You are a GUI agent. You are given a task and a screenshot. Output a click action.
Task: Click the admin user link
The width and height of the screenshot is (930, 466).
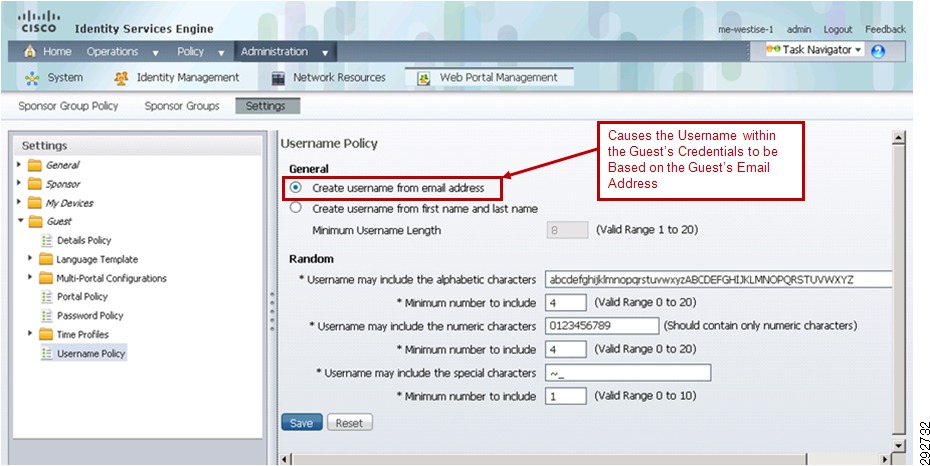click(x=799, y=29)
